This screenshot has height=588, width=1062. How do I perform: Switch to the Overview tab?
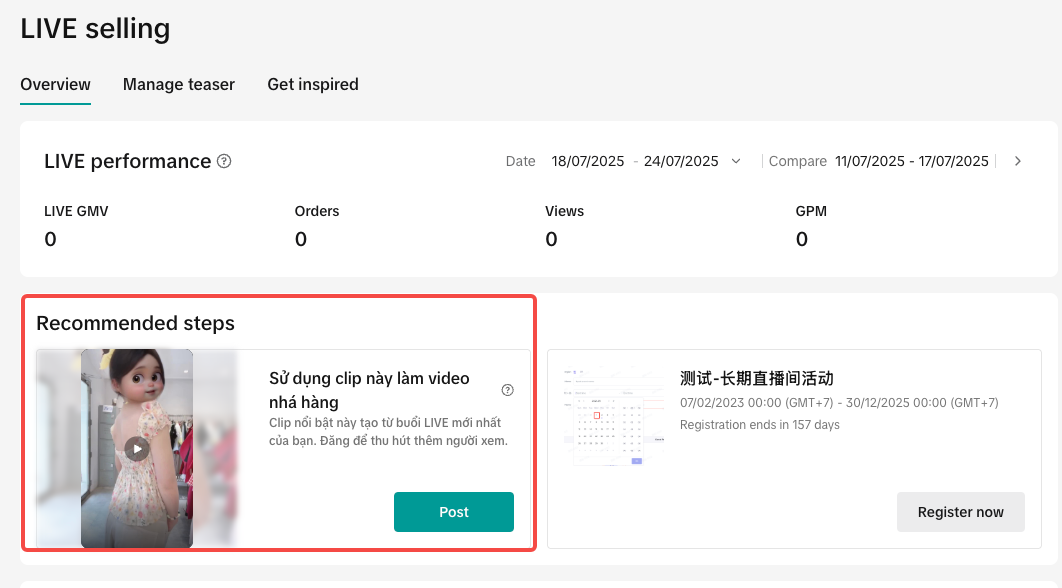click(x=55, y=85)
